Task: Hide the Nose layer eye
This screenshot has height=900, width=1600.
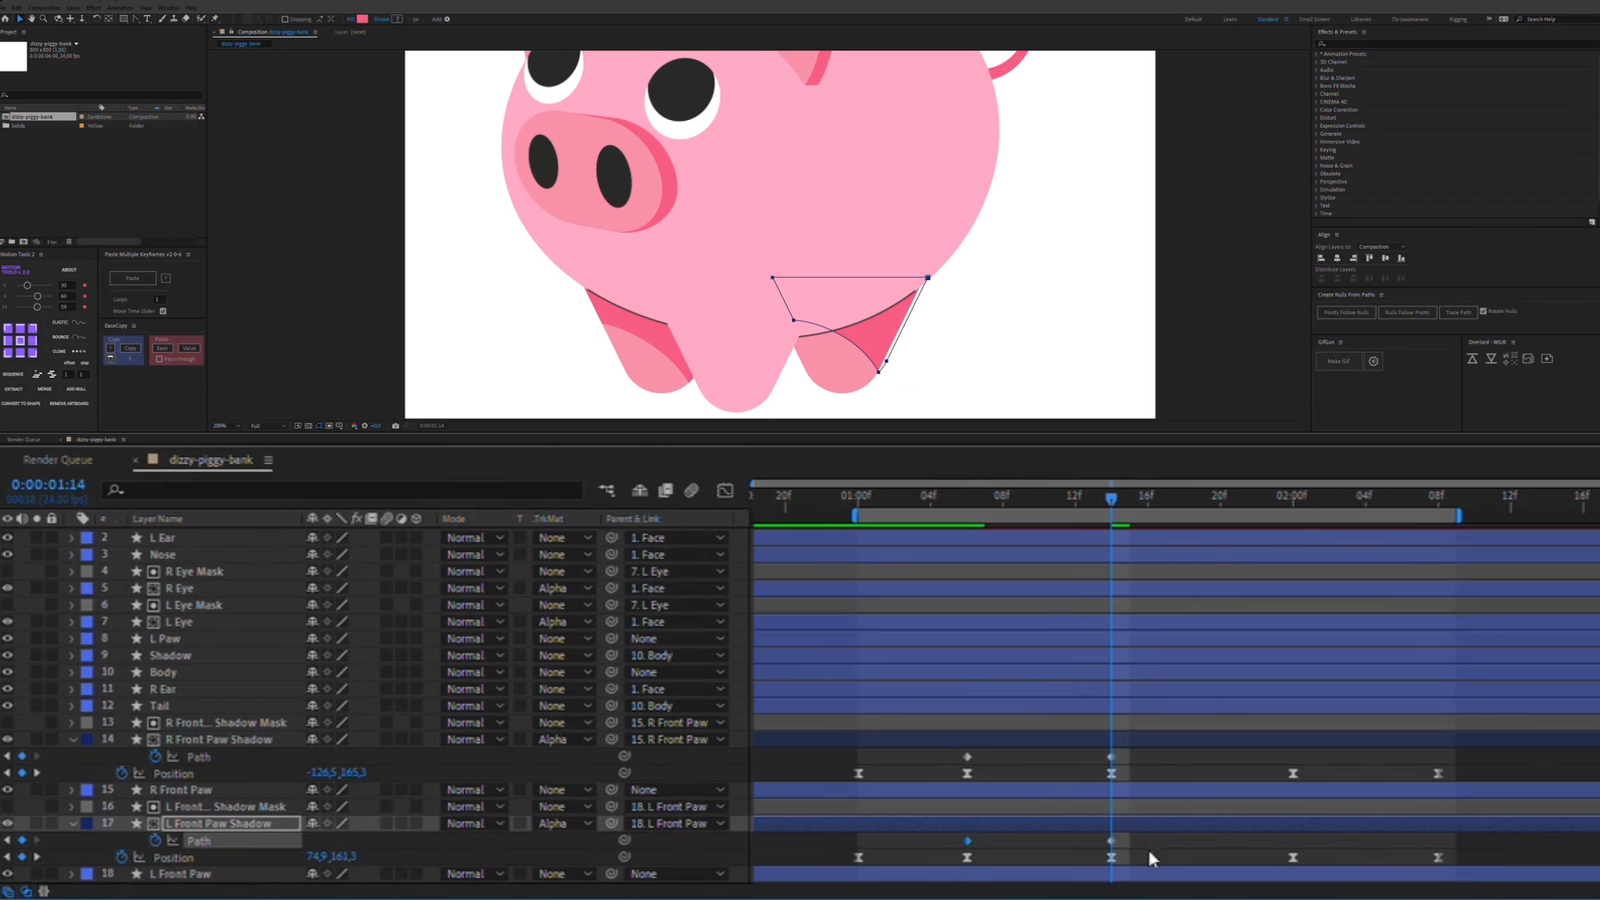Action: point(8,554)
